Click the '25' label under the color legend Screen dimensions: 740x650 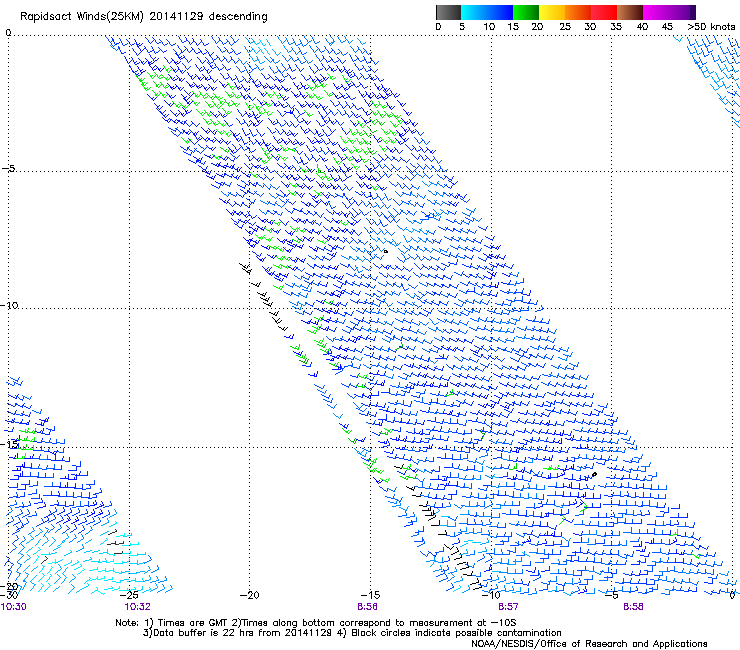(565, 27)
